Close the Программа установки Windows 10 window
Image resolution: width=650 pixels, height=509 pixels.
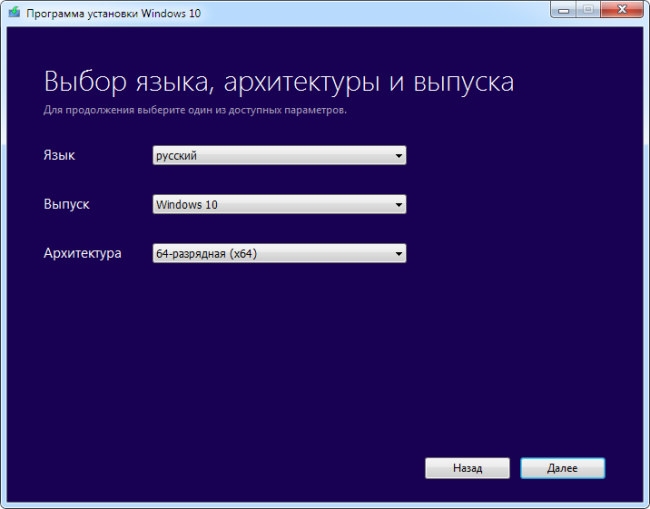pos(621,10)
